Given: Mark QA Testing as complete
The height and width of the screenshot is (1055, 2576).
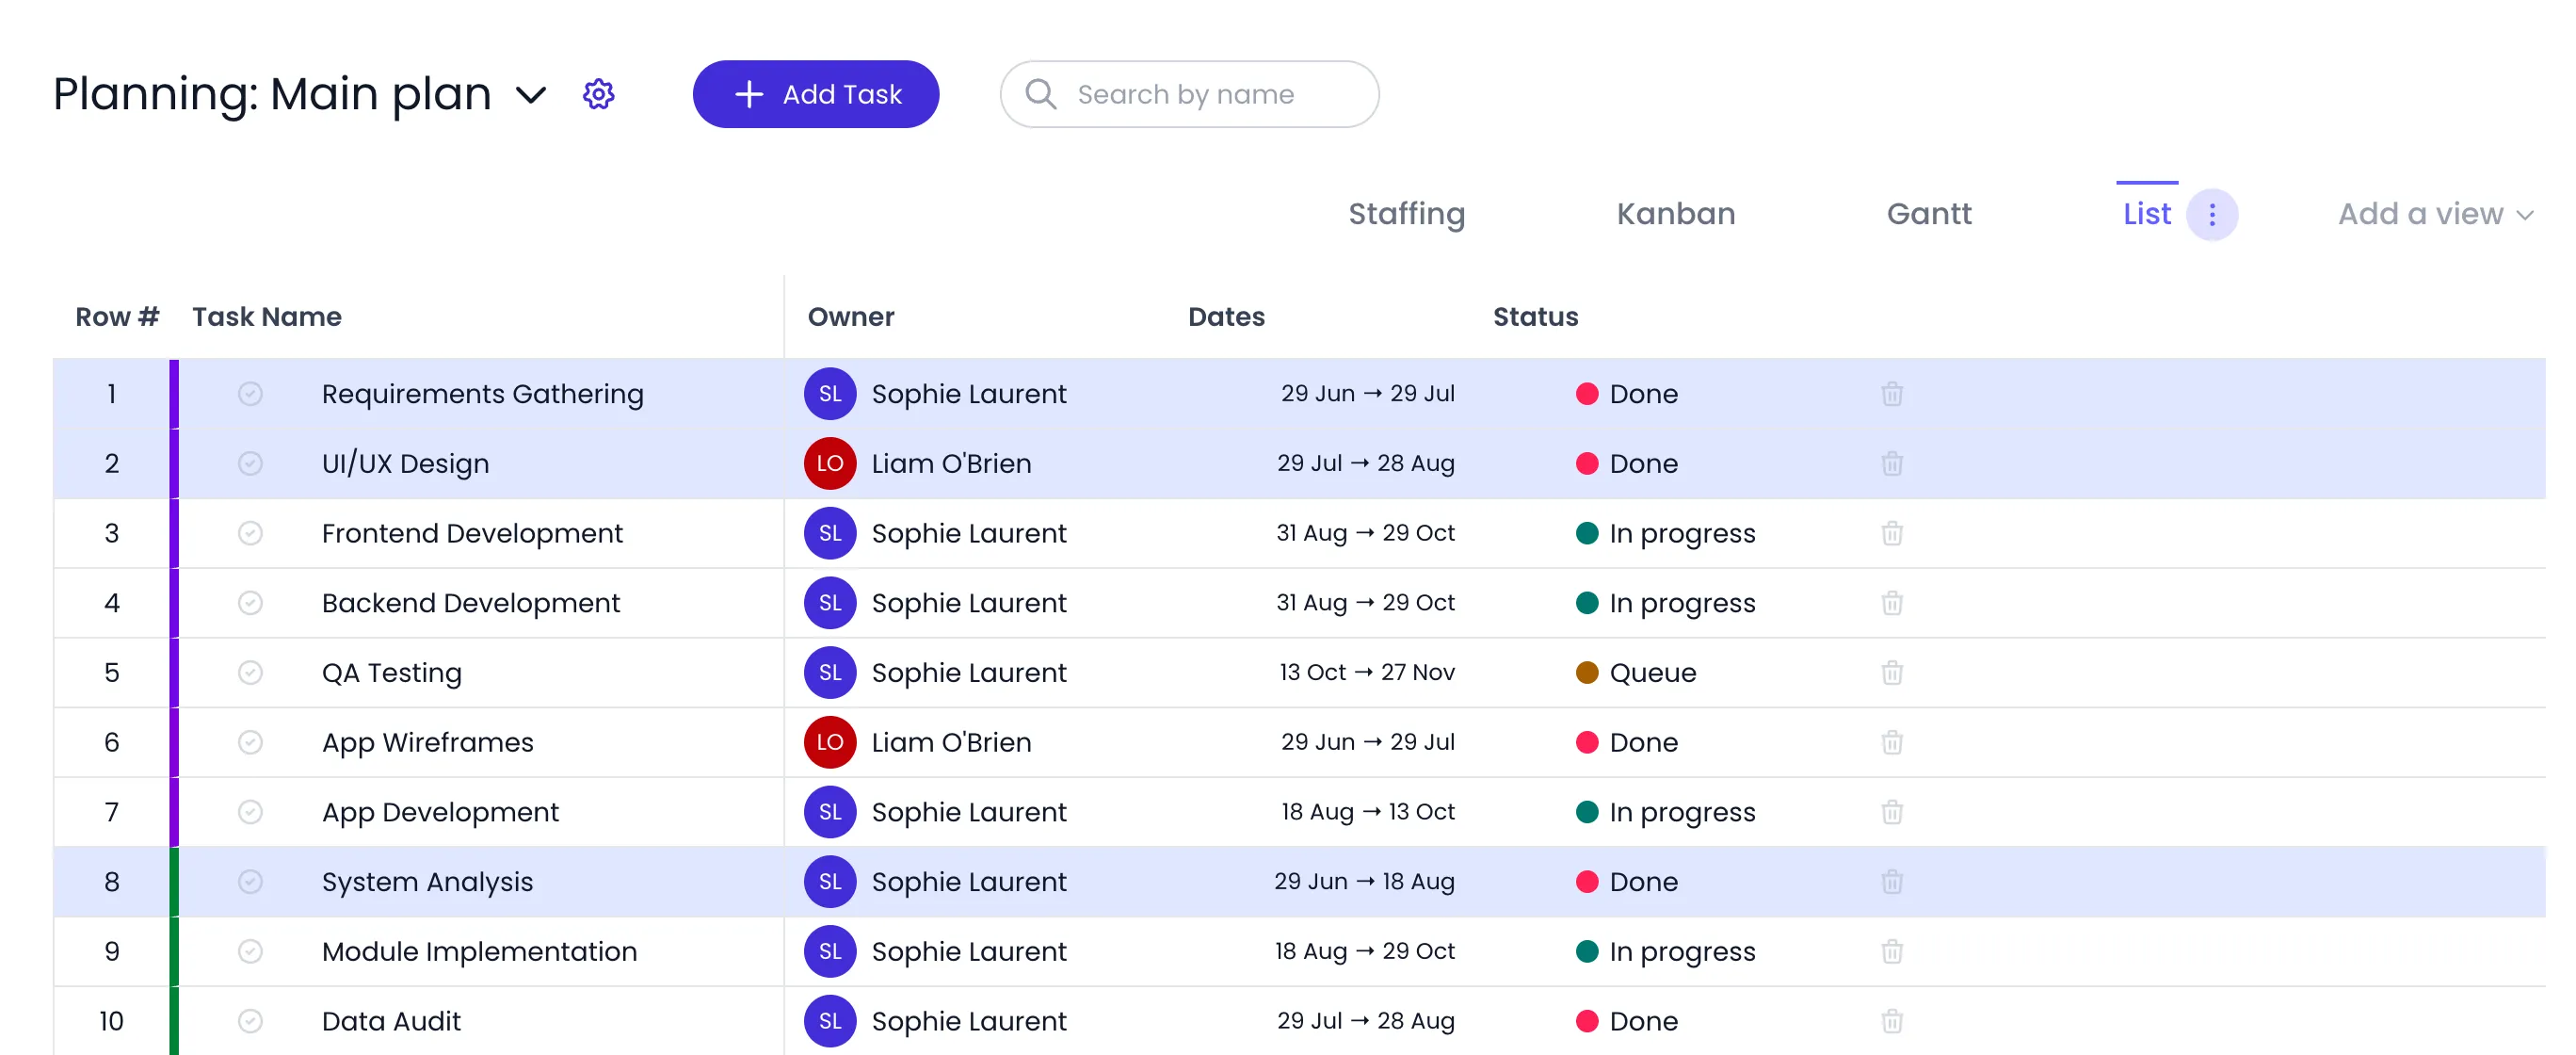Looking at the screenshot, I should 250,673.
